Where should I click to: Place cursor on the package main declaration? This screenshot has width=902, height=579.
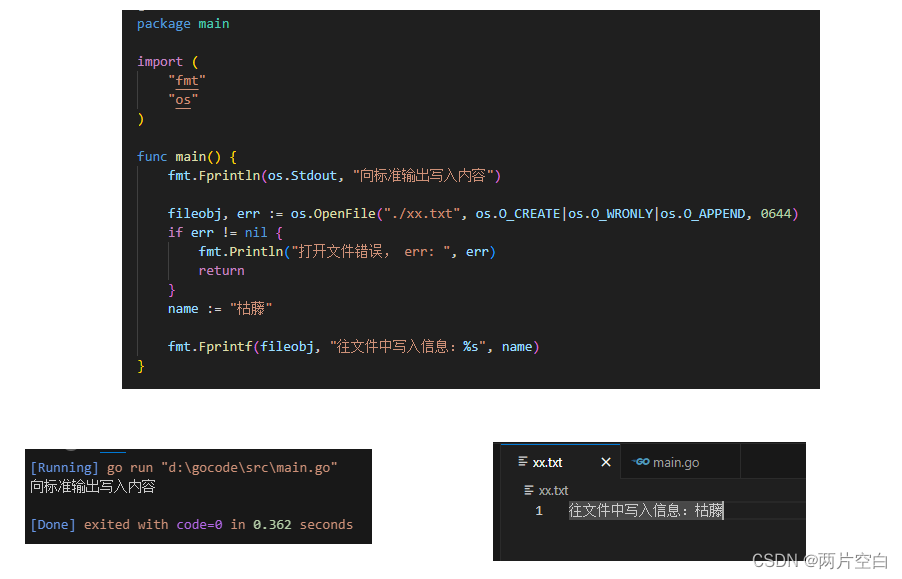(183, 23)
